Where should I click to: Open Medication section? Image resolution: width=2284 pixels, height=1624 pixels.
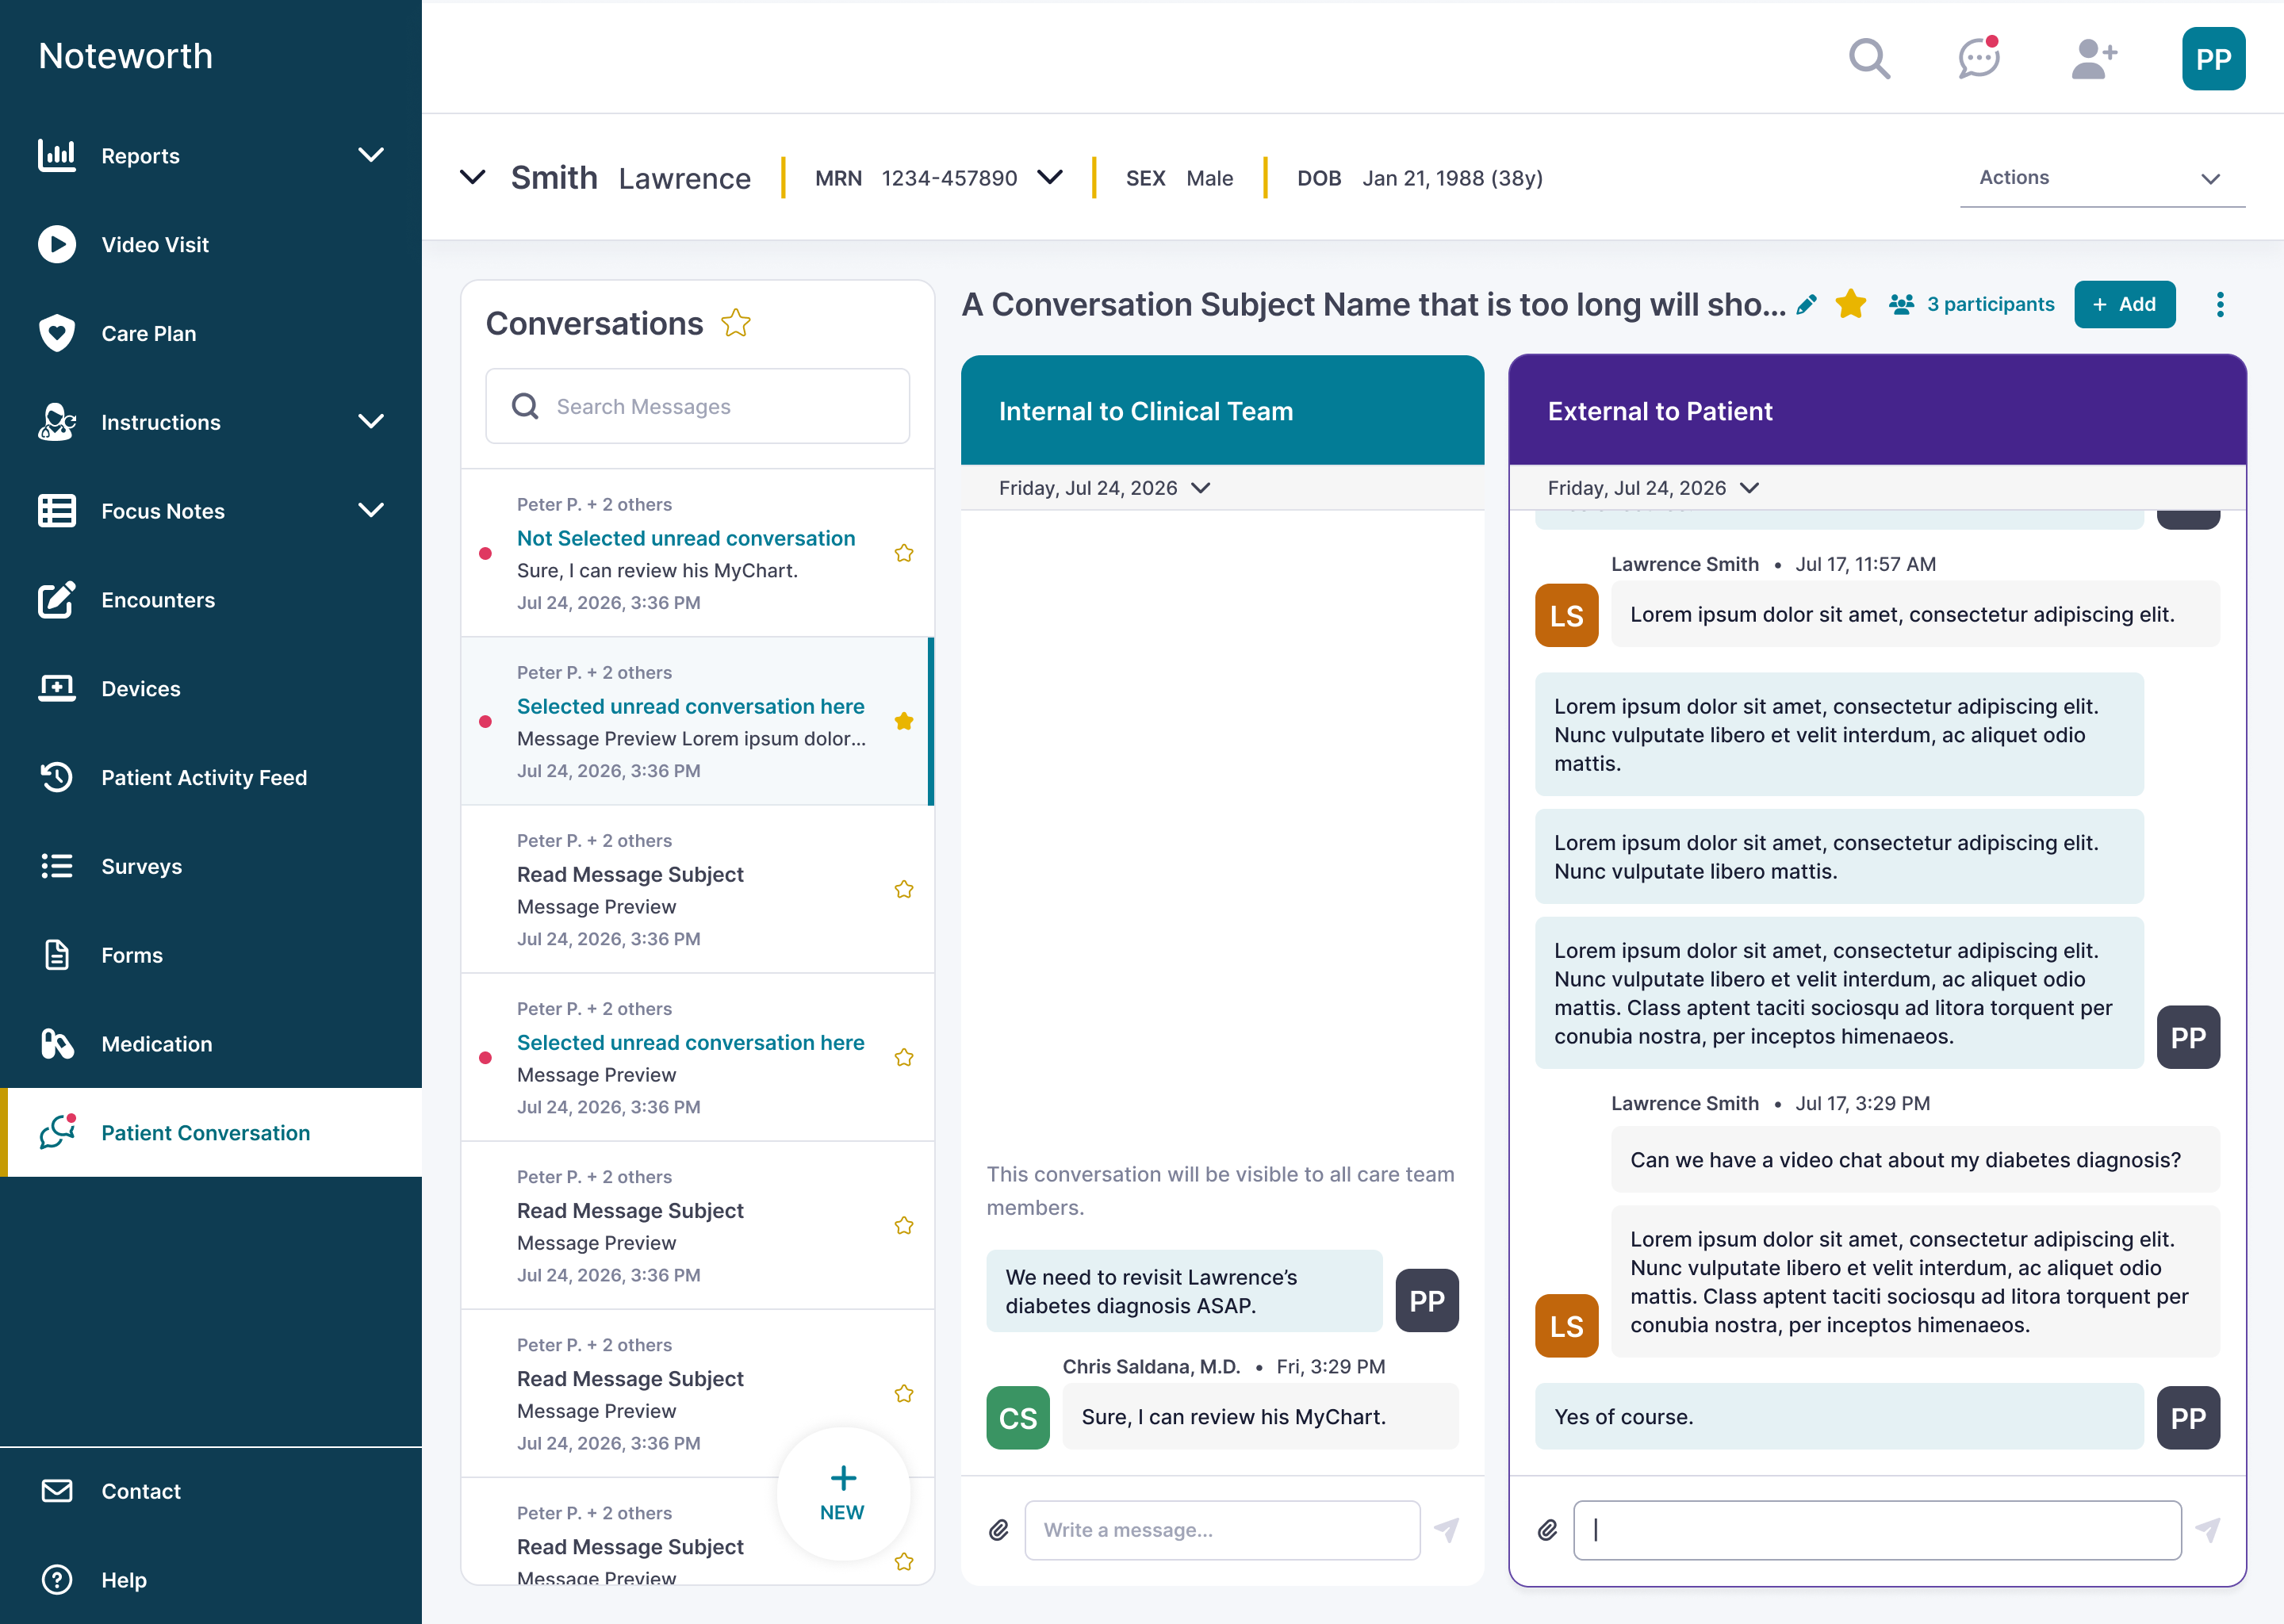tap(211, 1044)
